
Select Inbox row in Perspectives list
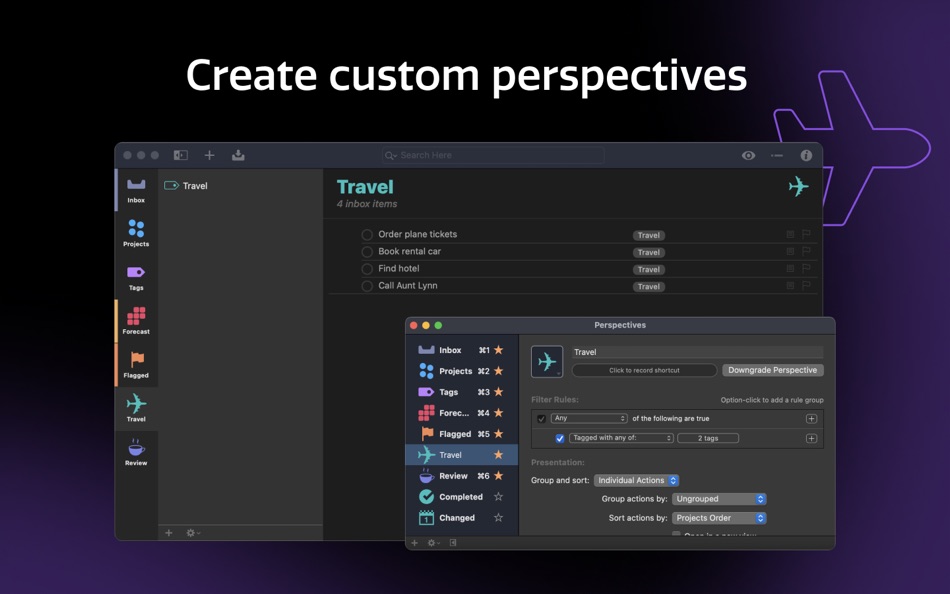click(462, 350)
